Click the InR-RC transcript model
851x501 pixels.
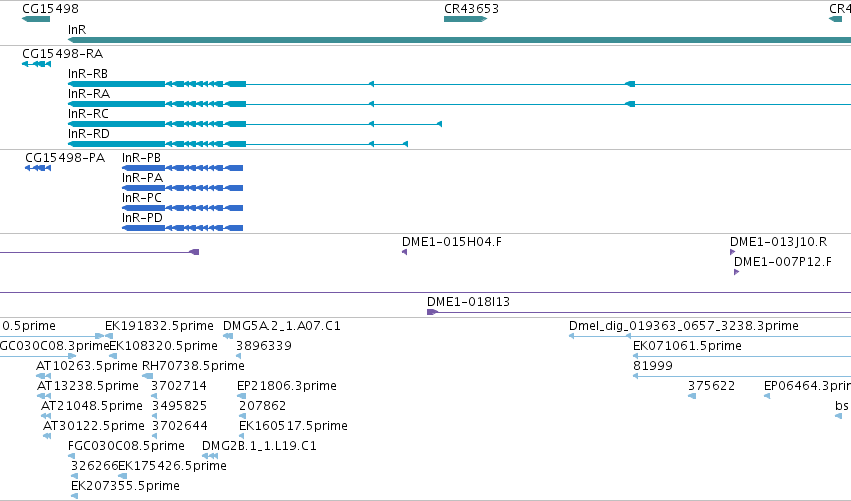255,124
